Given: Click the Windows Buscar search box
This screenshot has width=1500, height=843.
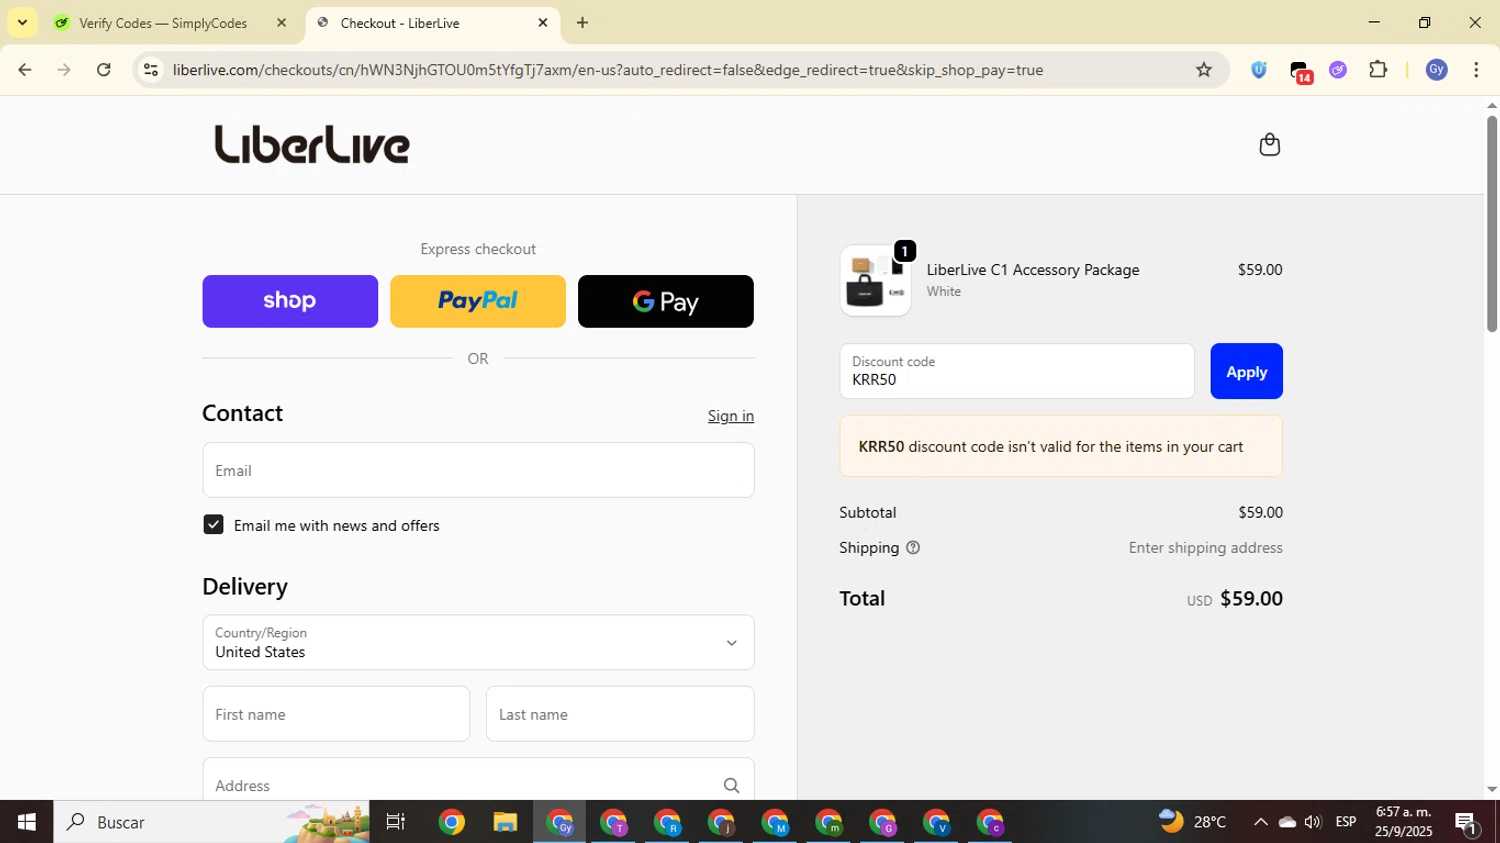Looking at the screenshot, I should coord(211,822).
